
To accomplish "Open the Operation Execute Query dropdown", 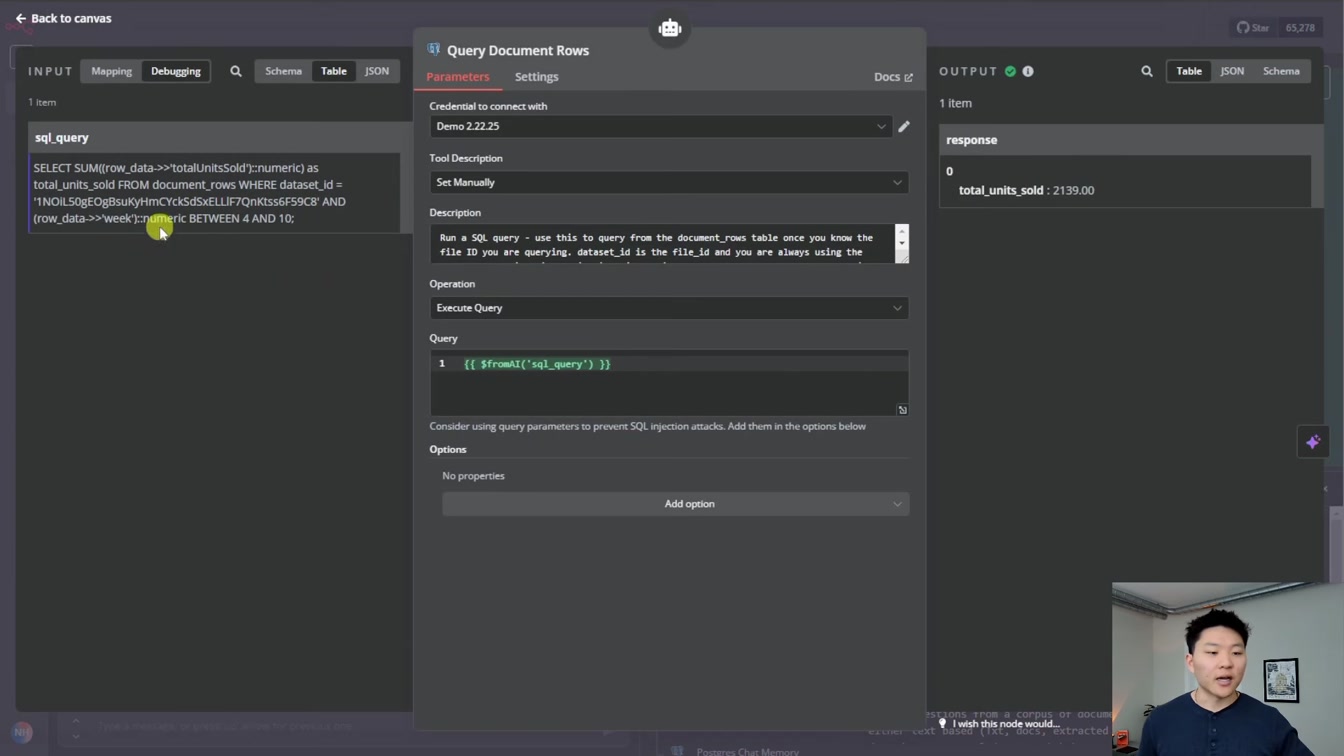I will click(x=669, y=308).
